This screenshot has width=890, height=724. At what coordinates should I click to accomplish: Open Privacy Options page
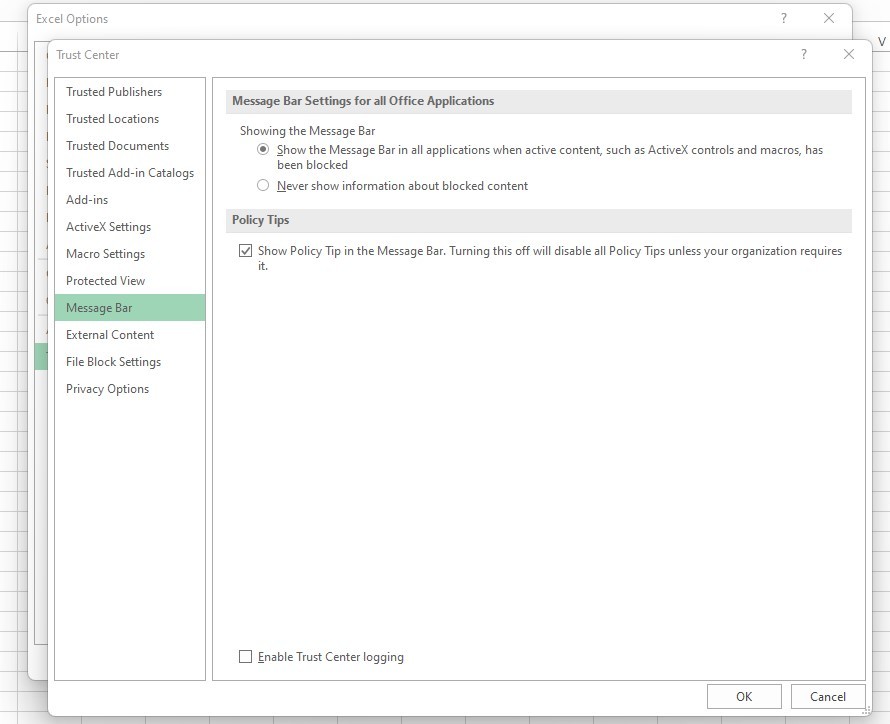pos(130,389)
